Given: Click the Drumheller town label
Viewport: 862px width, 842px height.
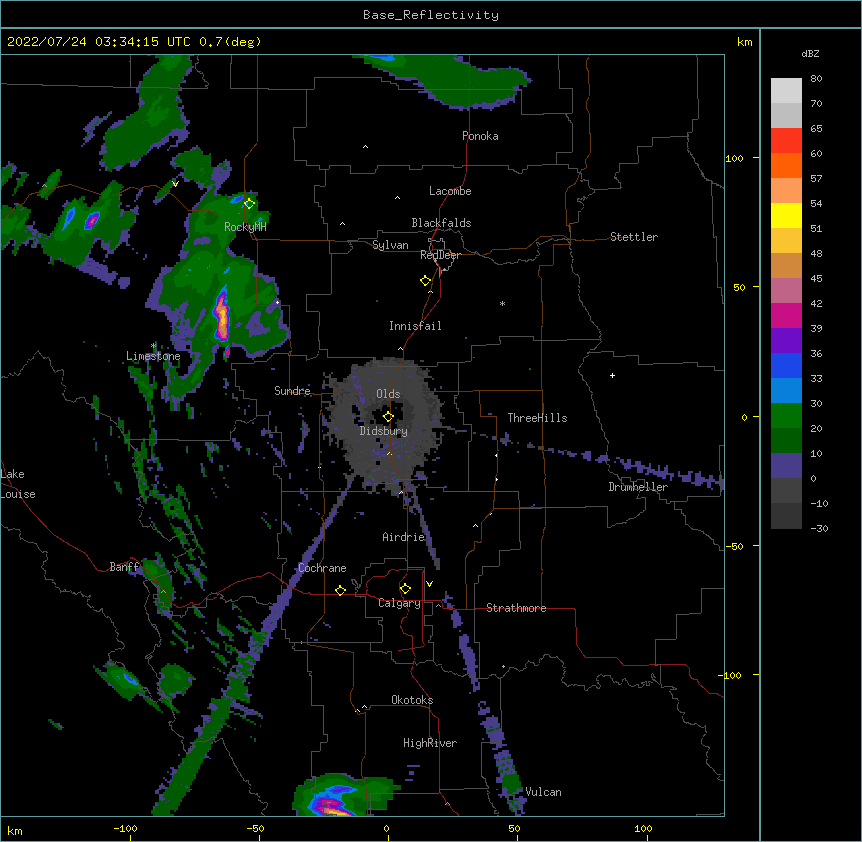Looking at the screenshot, I should click(638, 487).
